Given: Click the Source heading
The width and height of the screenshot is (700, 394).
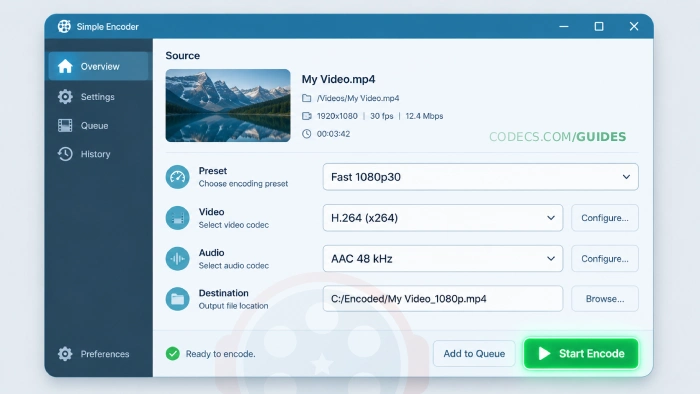Looking at the screenshot, I should coord(183,55).
